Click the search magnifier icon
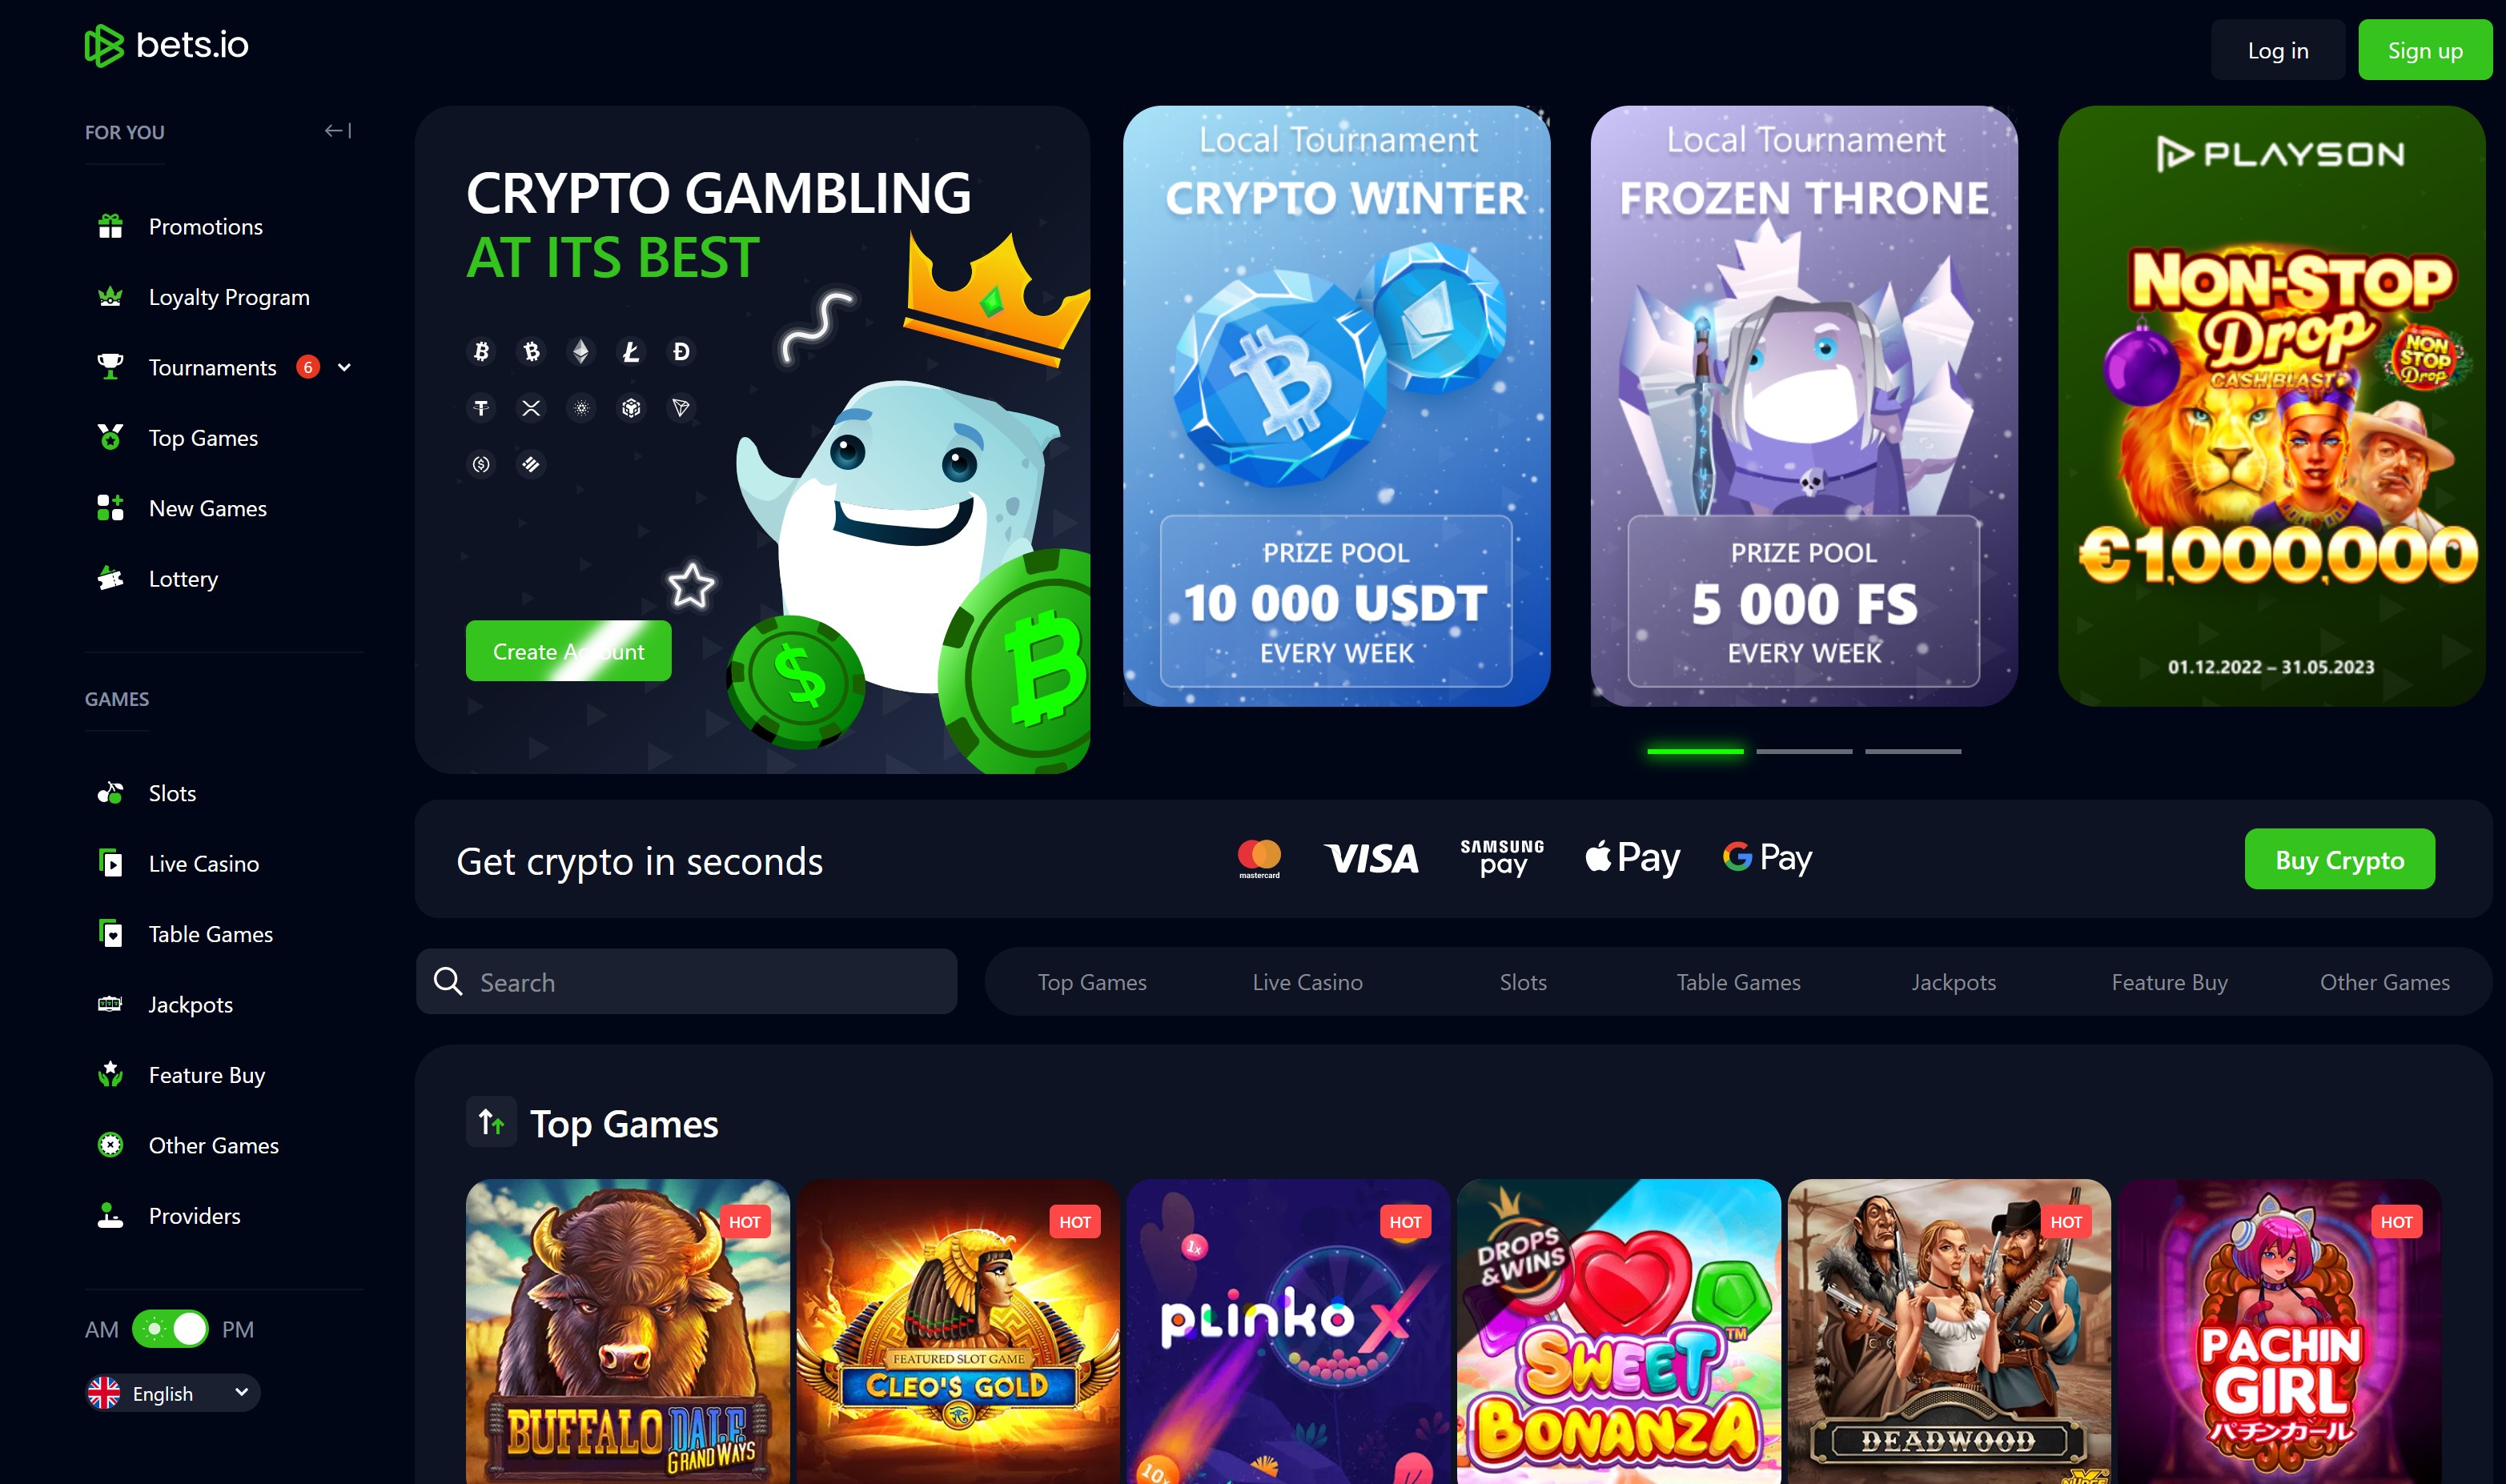 tap(448, 982)
